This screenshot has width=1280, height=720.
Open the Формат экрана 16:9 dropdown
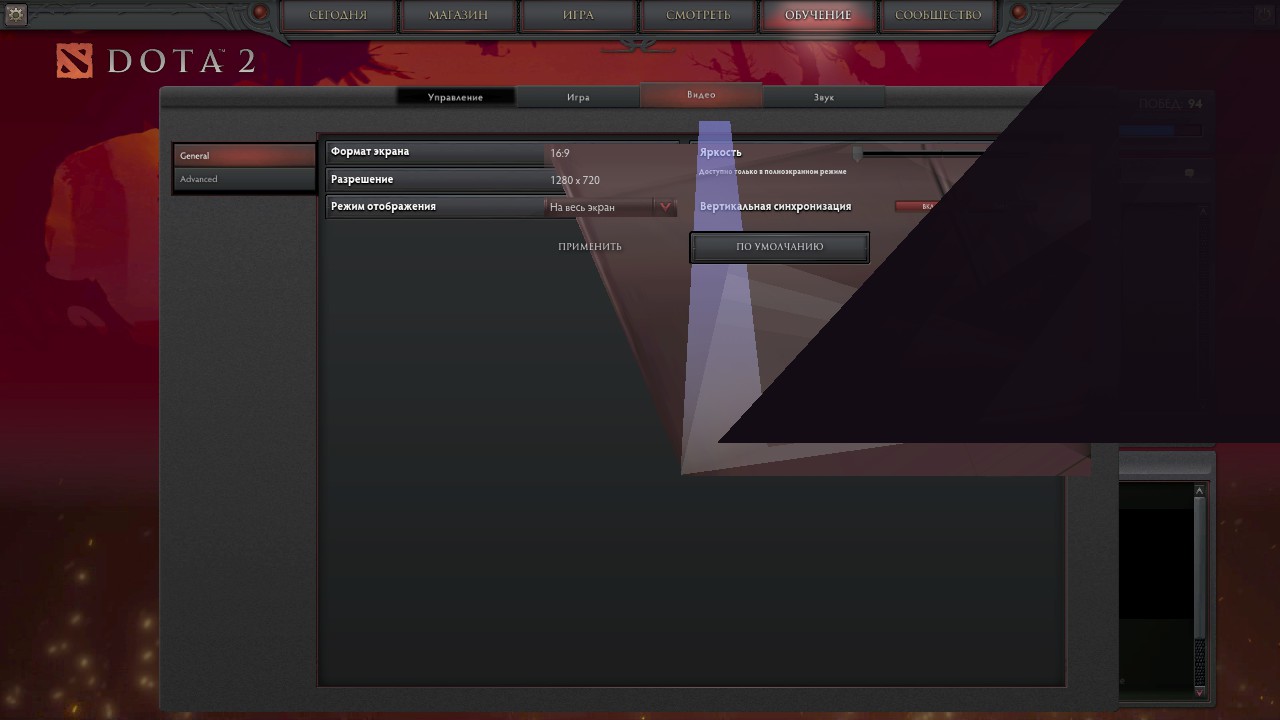click(612, 153)
